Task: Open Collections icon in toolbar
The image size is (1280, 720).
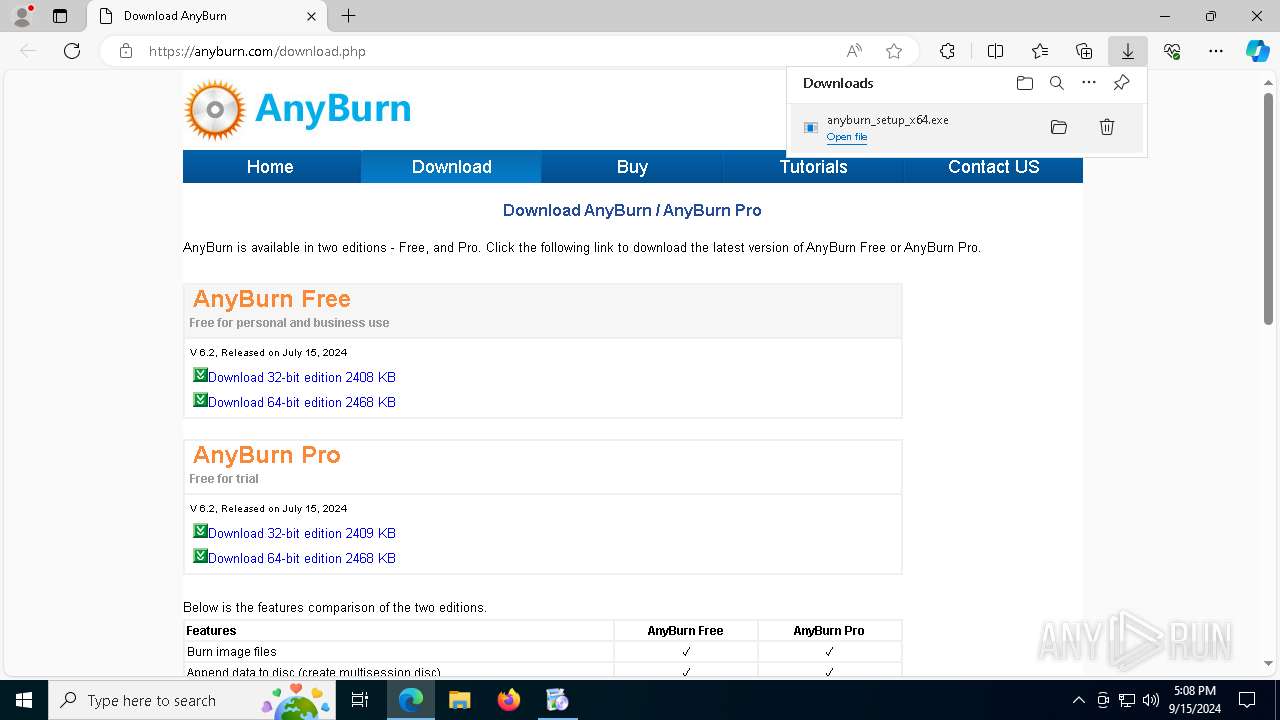Action: (1084, 51)
